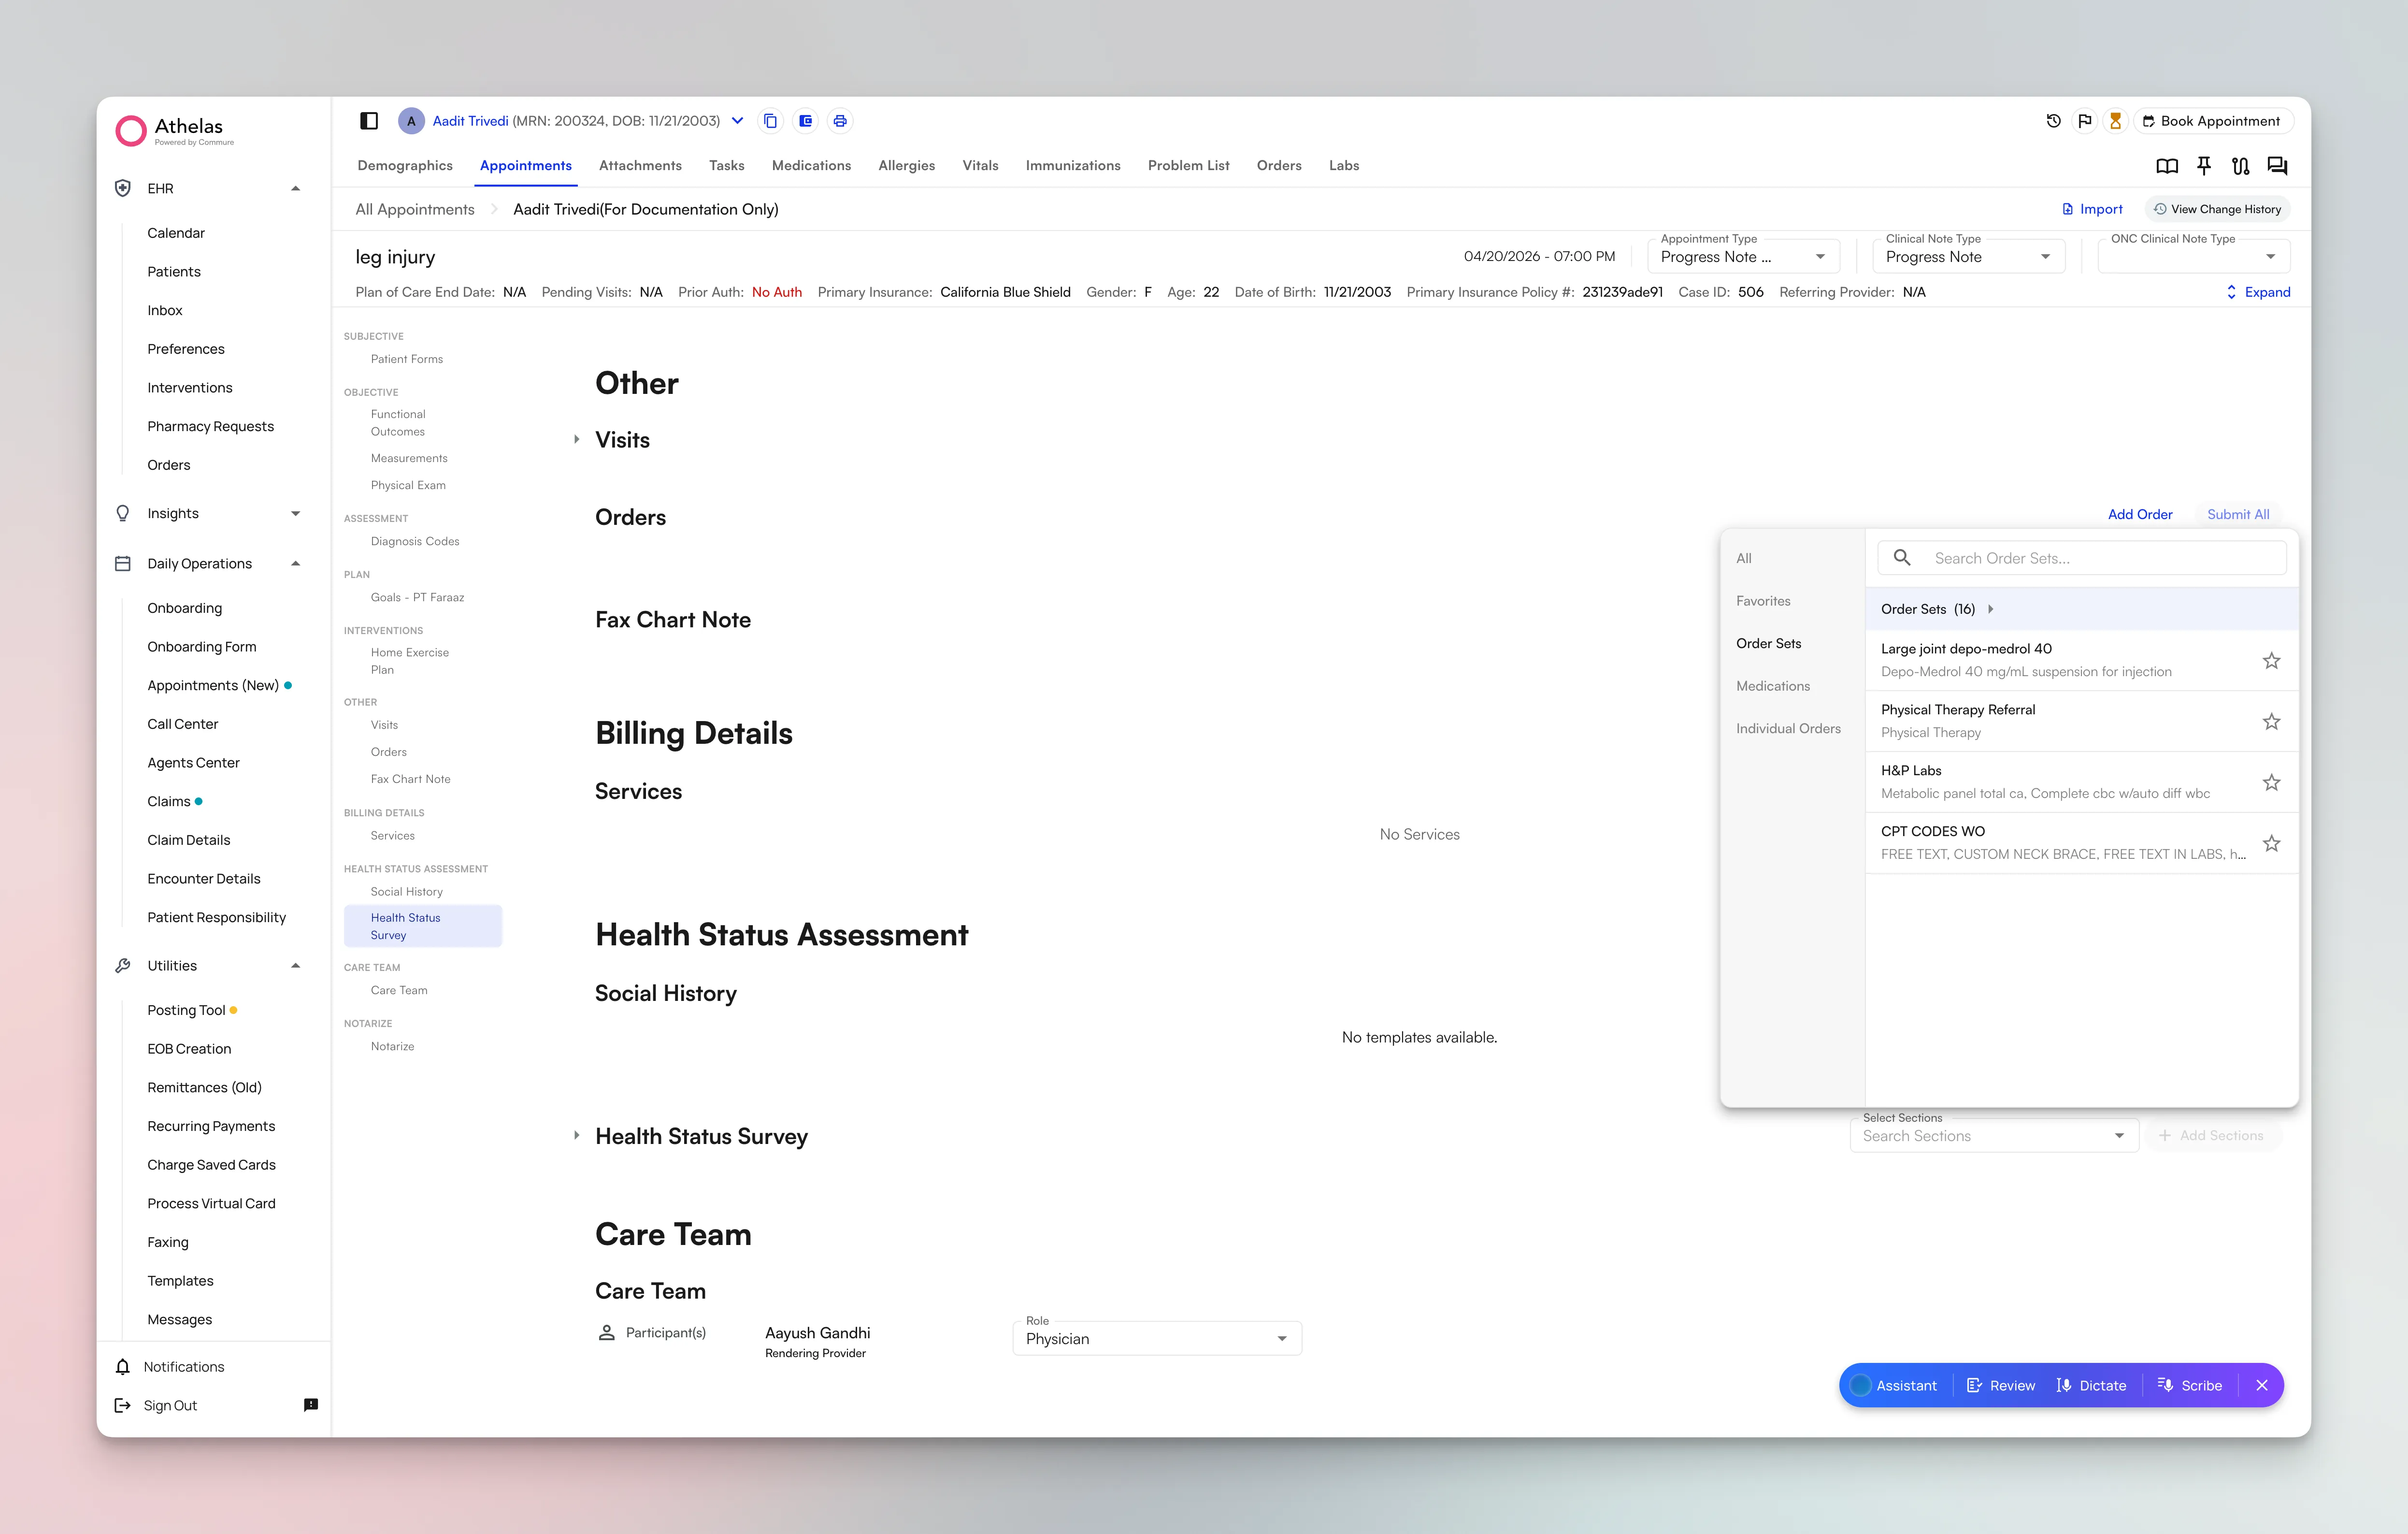The height and width of the screenshot is (1534, 2408).
Task: Expand the Visits section triangle
Action: click(x=577, y=439)
